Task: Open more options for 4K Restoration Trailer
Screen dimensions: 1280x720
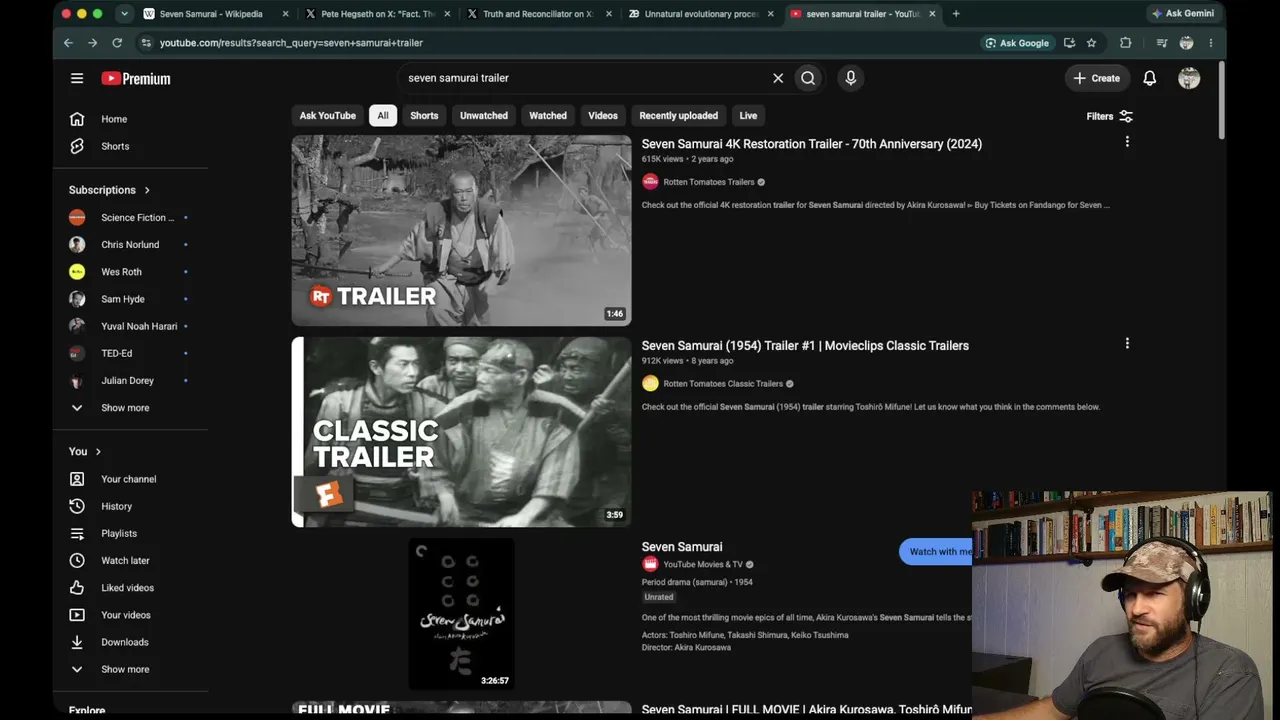Action: 1127,142
